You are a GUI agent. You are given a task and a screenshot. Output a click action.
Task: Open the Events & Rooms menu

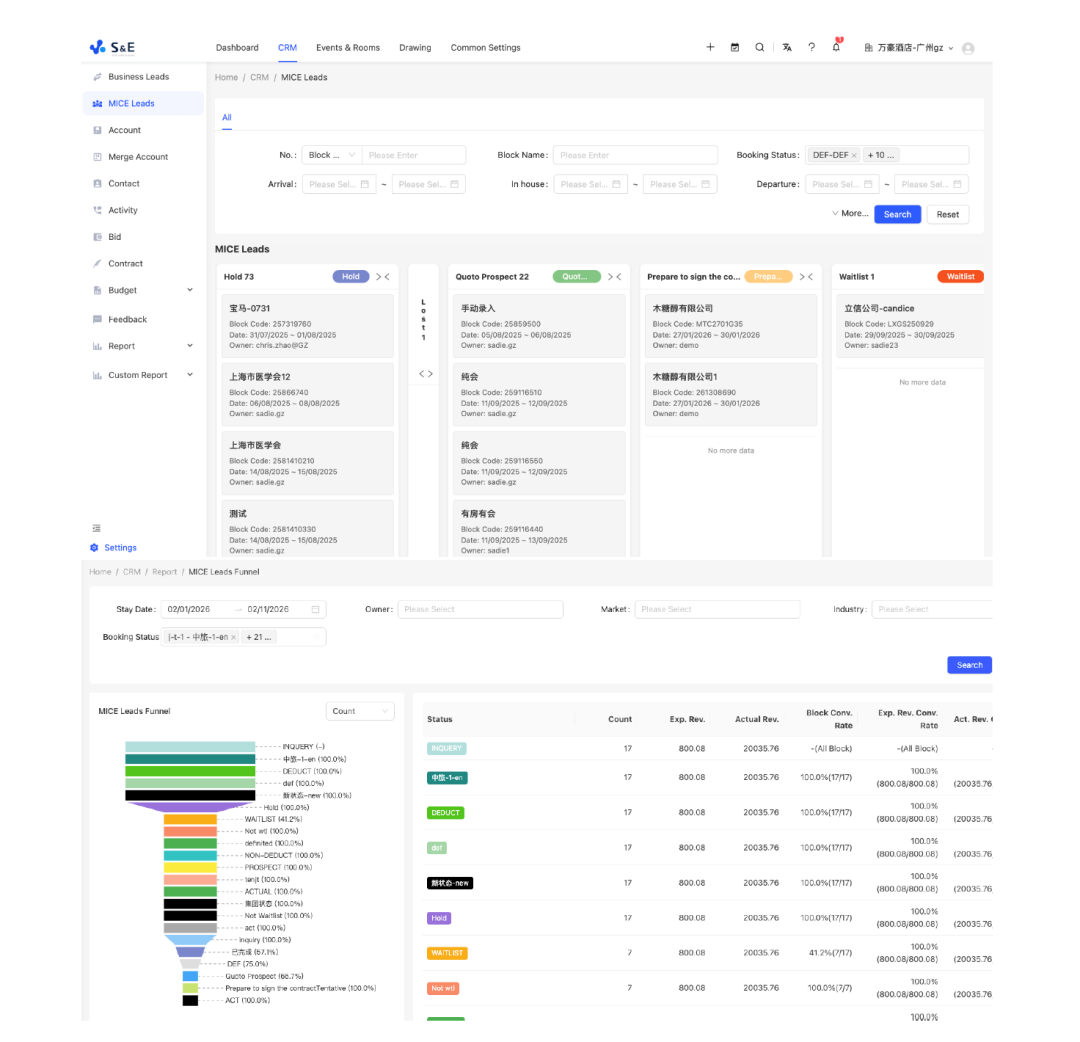click(x=348, y=48)
